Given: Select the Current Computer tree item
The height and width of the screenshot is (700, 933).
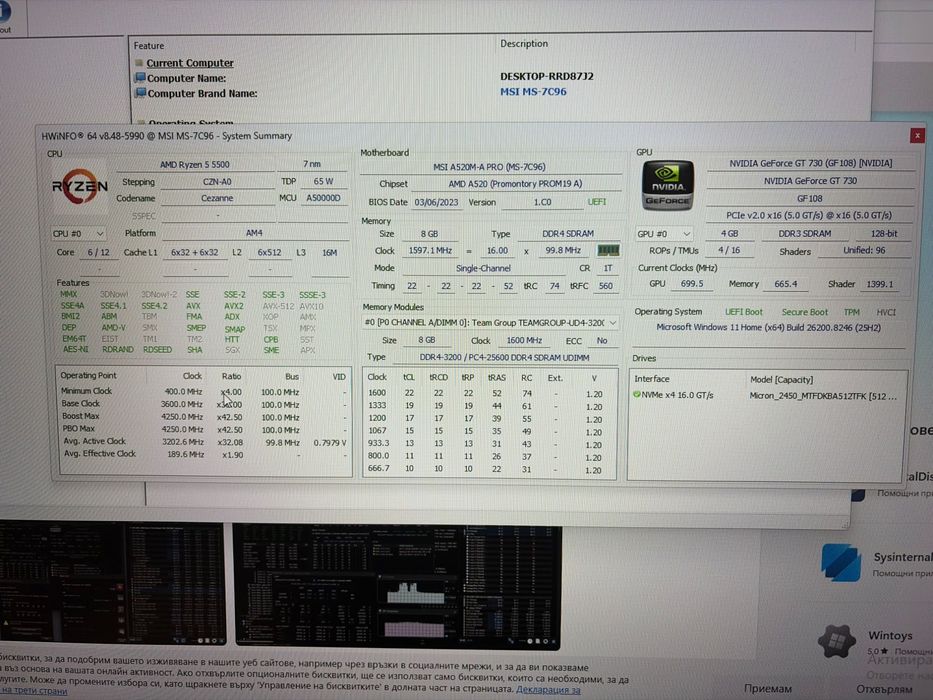Looking at the screenshot, I should pyautogui.click(x=190, y=62).
